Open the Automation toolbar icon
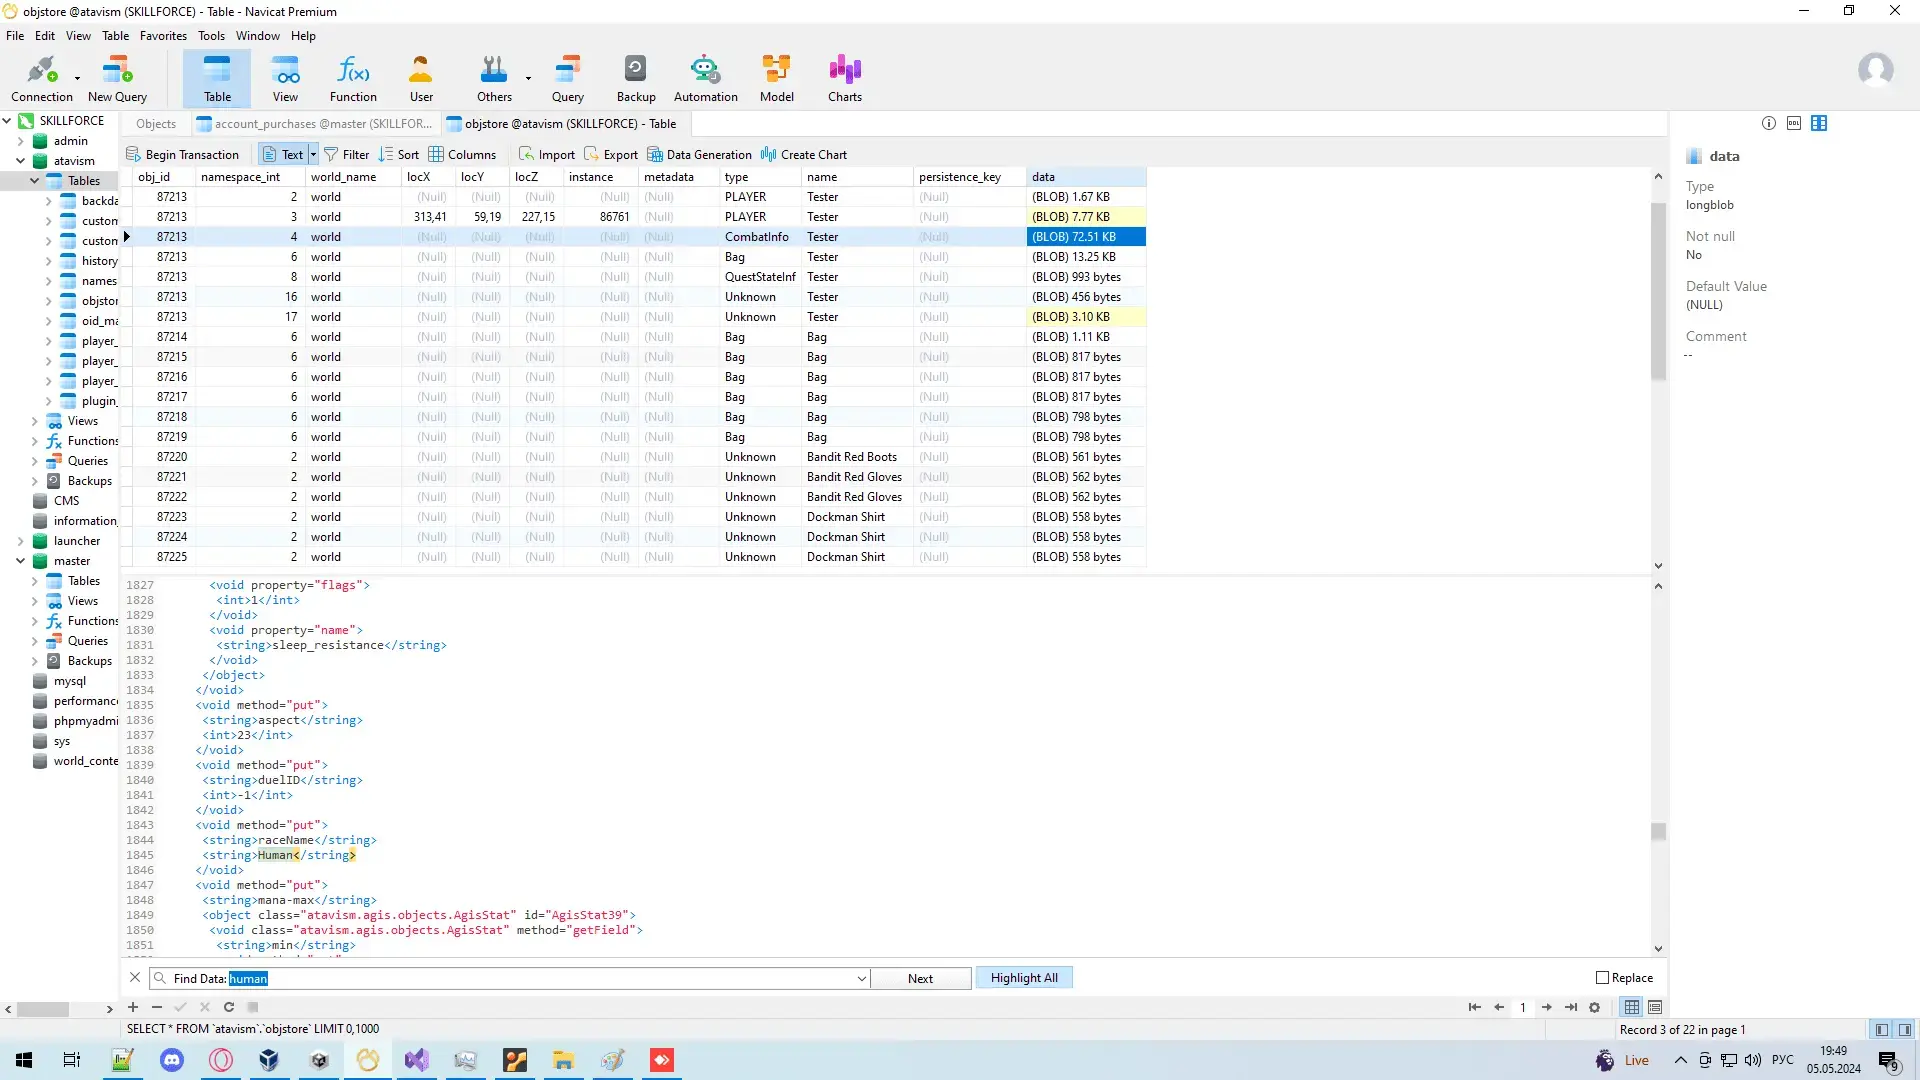 click(x=705, y=79)
